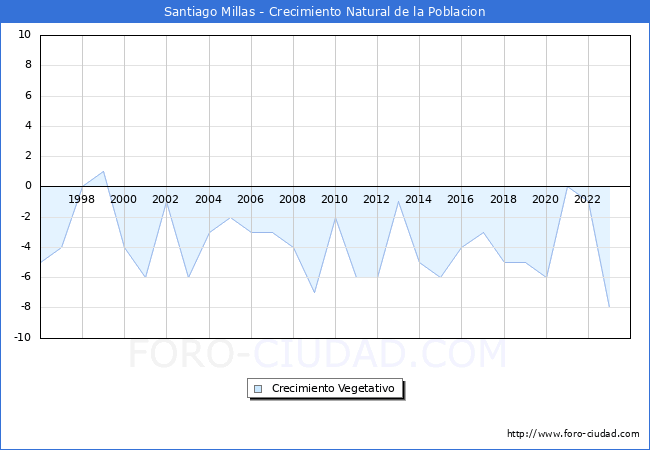This screenshot has width=650, height=450.
Task: Click the Crecimiento Vegetativo legend label
Action: pos(332,389)
